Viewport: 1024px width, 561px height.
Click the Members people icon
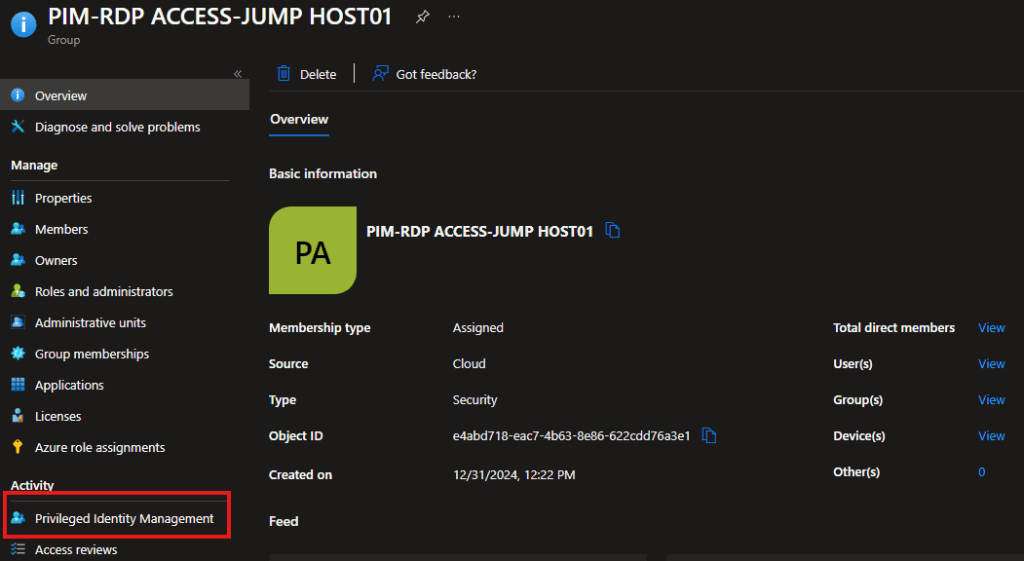click(x=18, y=229)
